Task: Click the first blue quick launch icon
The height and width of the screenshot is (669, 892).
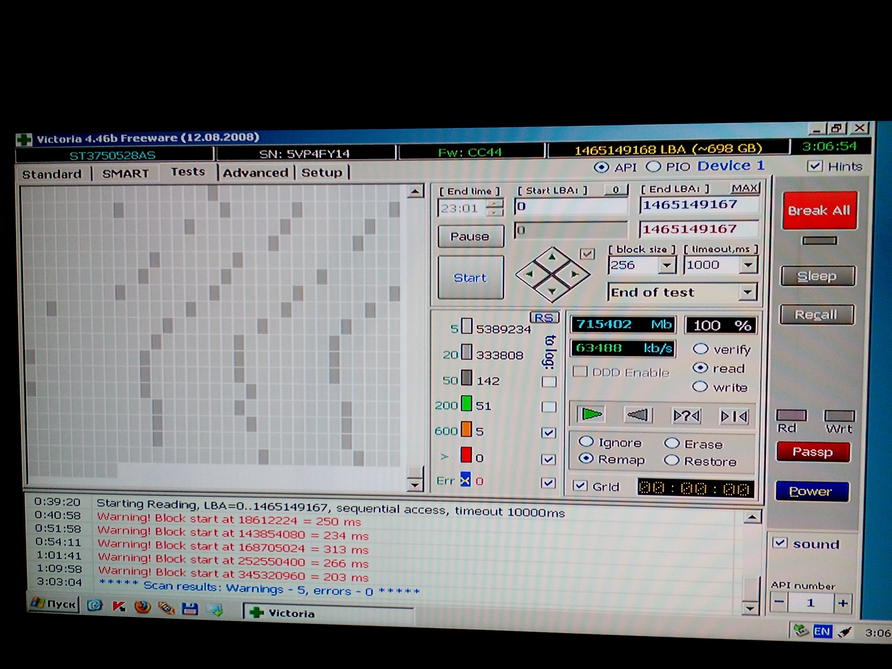Action: point(94,605)
